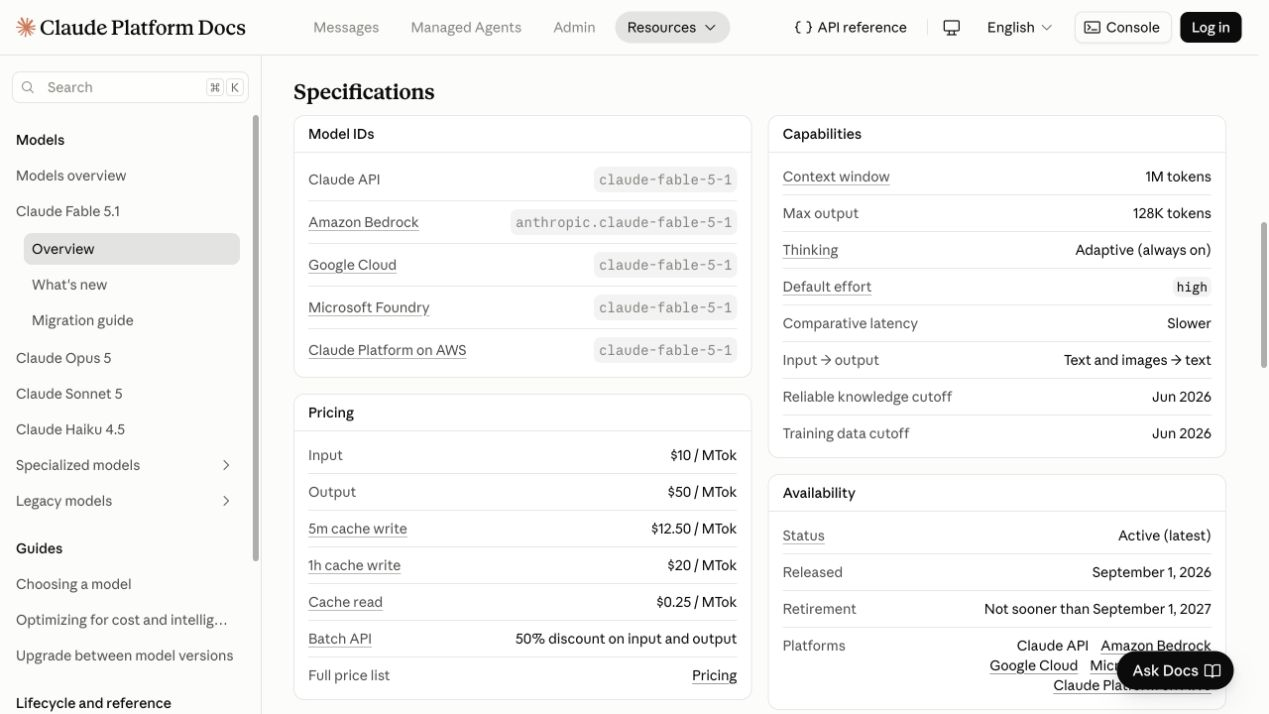Open Optimizing for cost and intelligence guide
Image resolution: width=1269 pixels, height=714 pixels.
click(122, 620)
